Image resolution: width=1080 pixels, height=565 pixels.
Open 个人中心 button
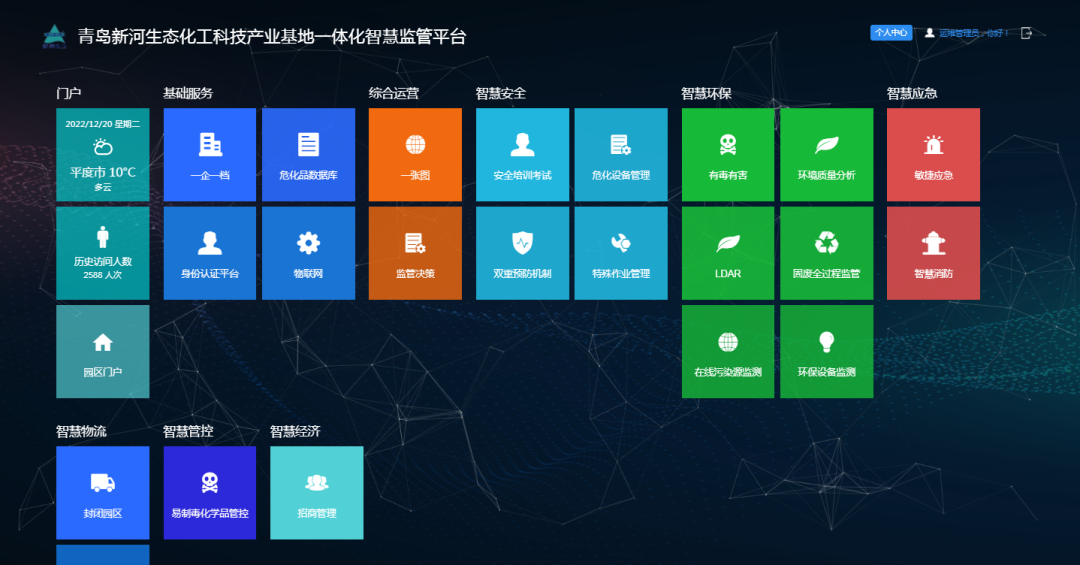coord(891,33)
